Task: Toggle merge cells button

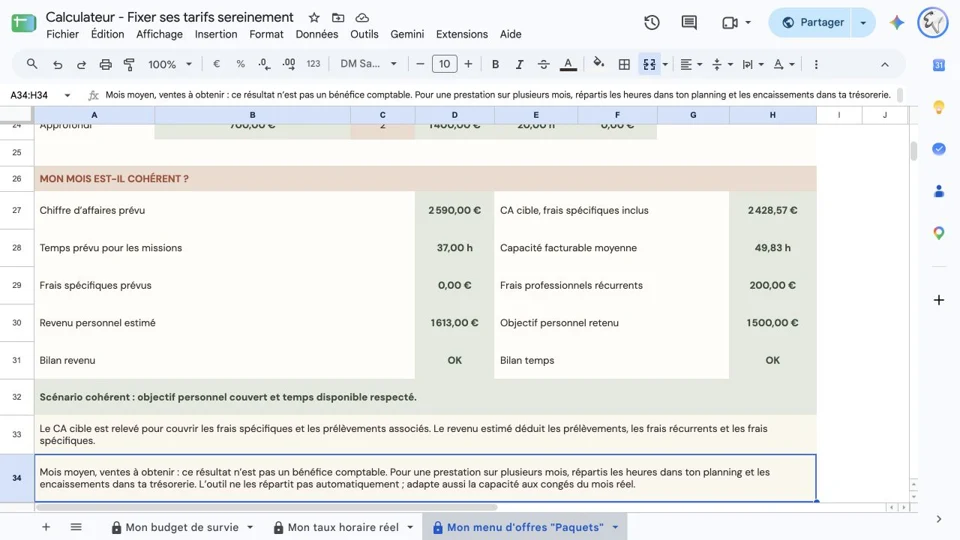Action: tap(649, 64)
